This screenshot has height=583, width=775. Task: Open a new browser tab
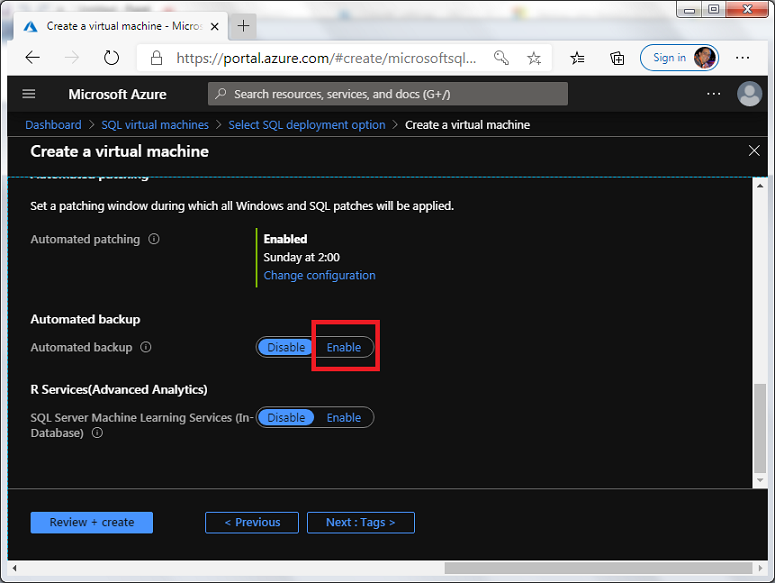243,26
